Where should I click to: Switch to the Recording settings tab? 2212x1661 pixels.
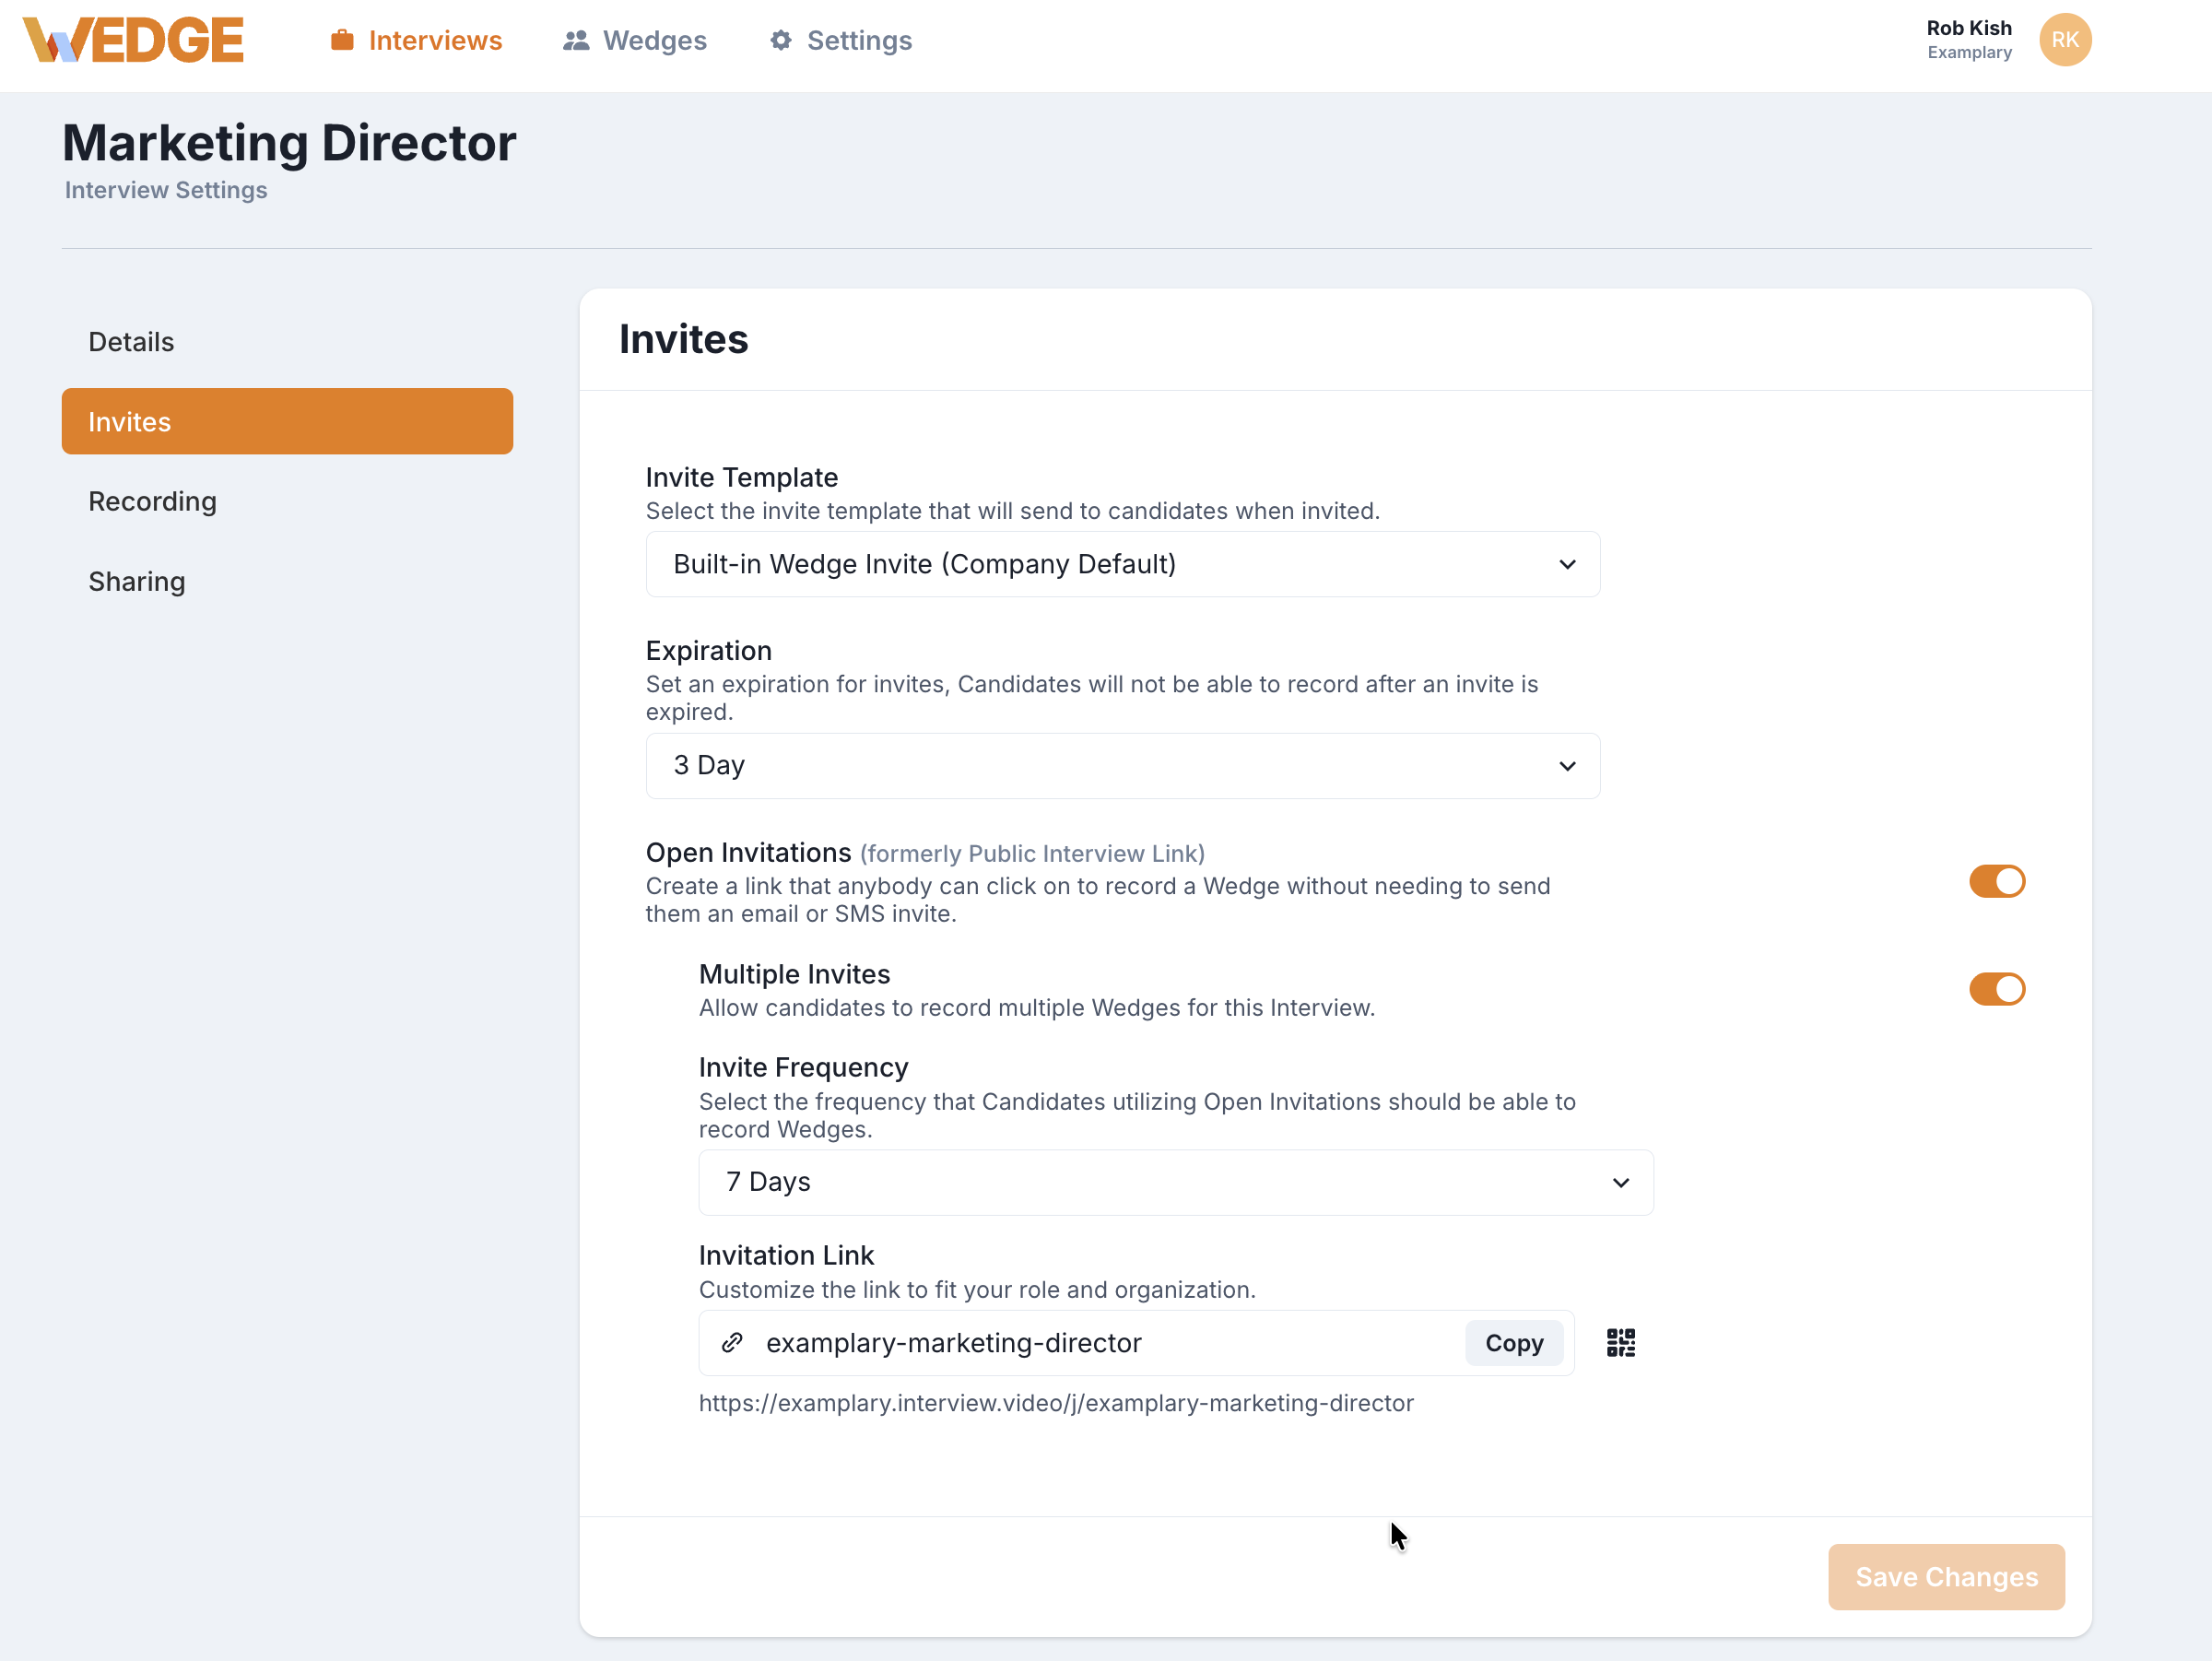click(x=152, y=501)
